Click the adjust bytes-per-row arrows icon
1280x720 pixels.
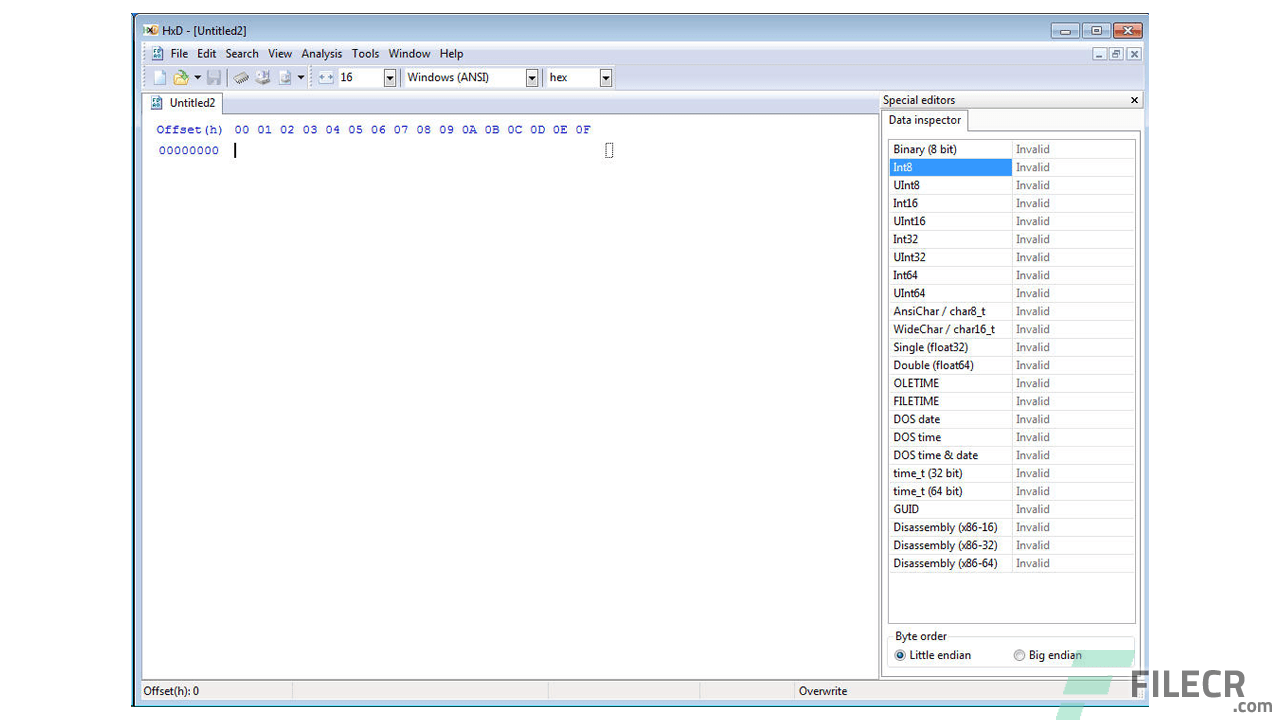tap(326, 77)
